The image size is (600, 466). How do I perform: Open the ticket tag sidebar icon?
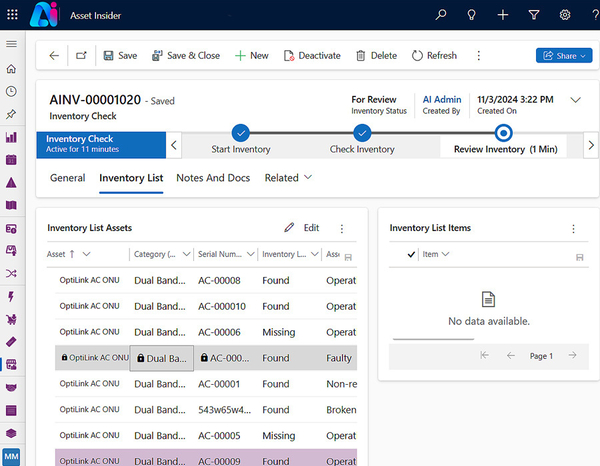(x=11, y=342)
